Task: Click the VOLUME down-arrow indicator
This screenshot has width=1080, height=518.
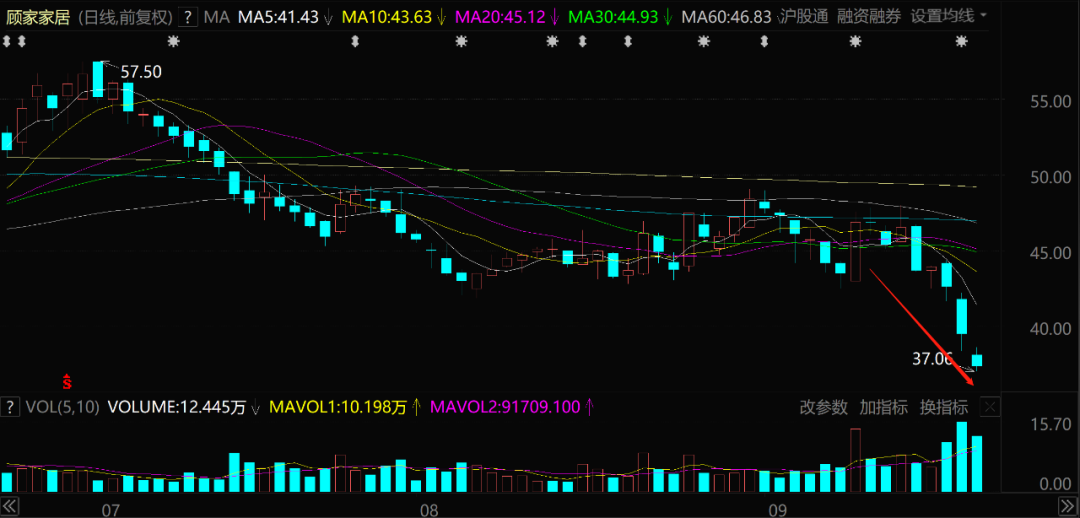Action: pyautogui.click(x=256, y=407)
